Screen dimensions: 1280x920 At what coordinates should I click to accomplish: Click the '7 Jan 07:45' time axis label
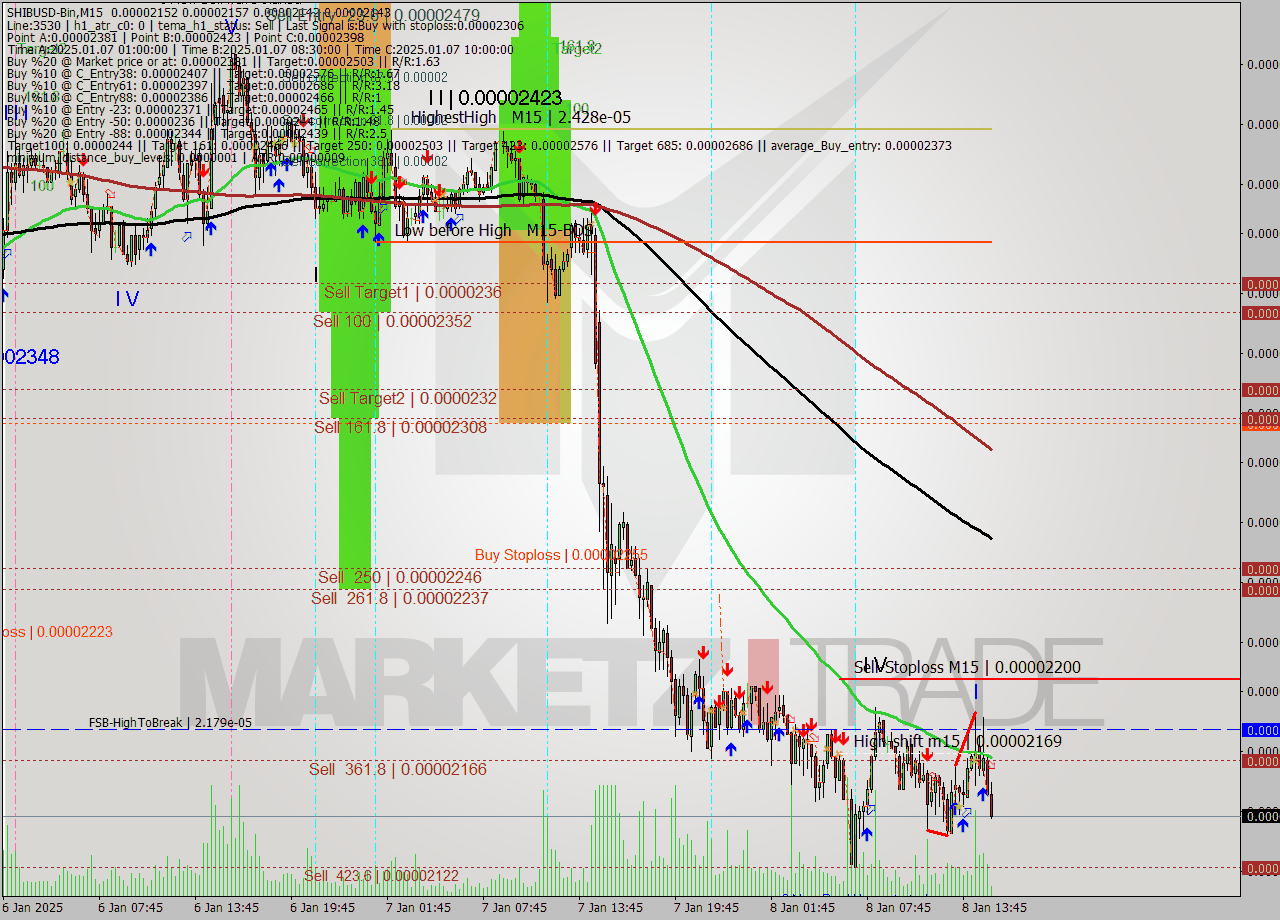coord(514,908)
